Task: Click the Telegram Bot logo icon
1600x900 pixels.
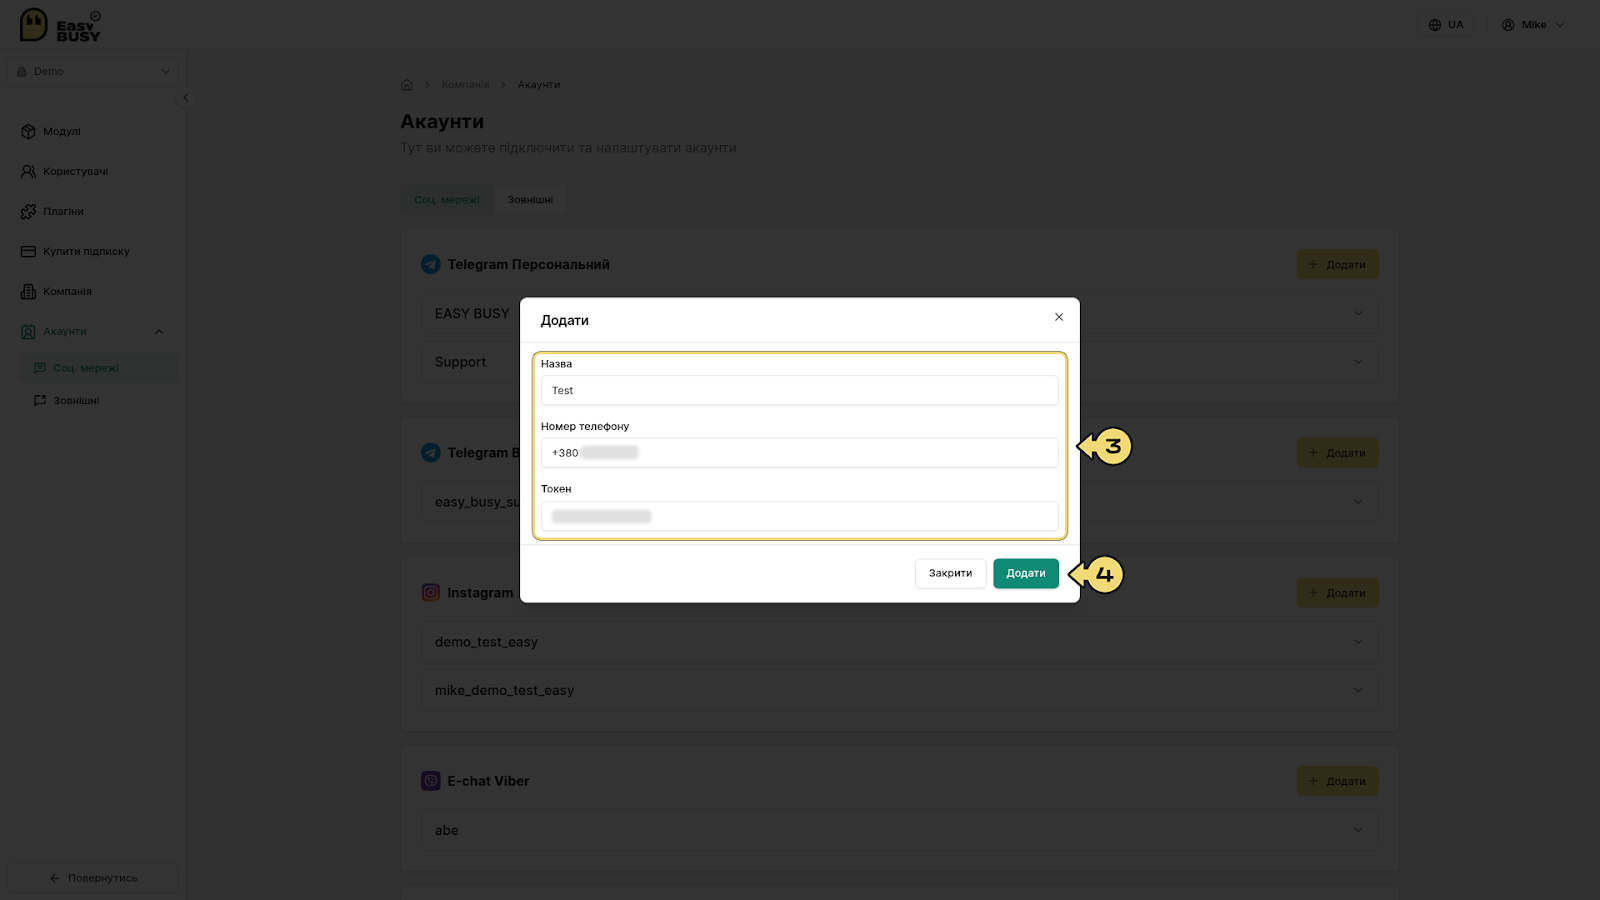Action: click(431, 453)
